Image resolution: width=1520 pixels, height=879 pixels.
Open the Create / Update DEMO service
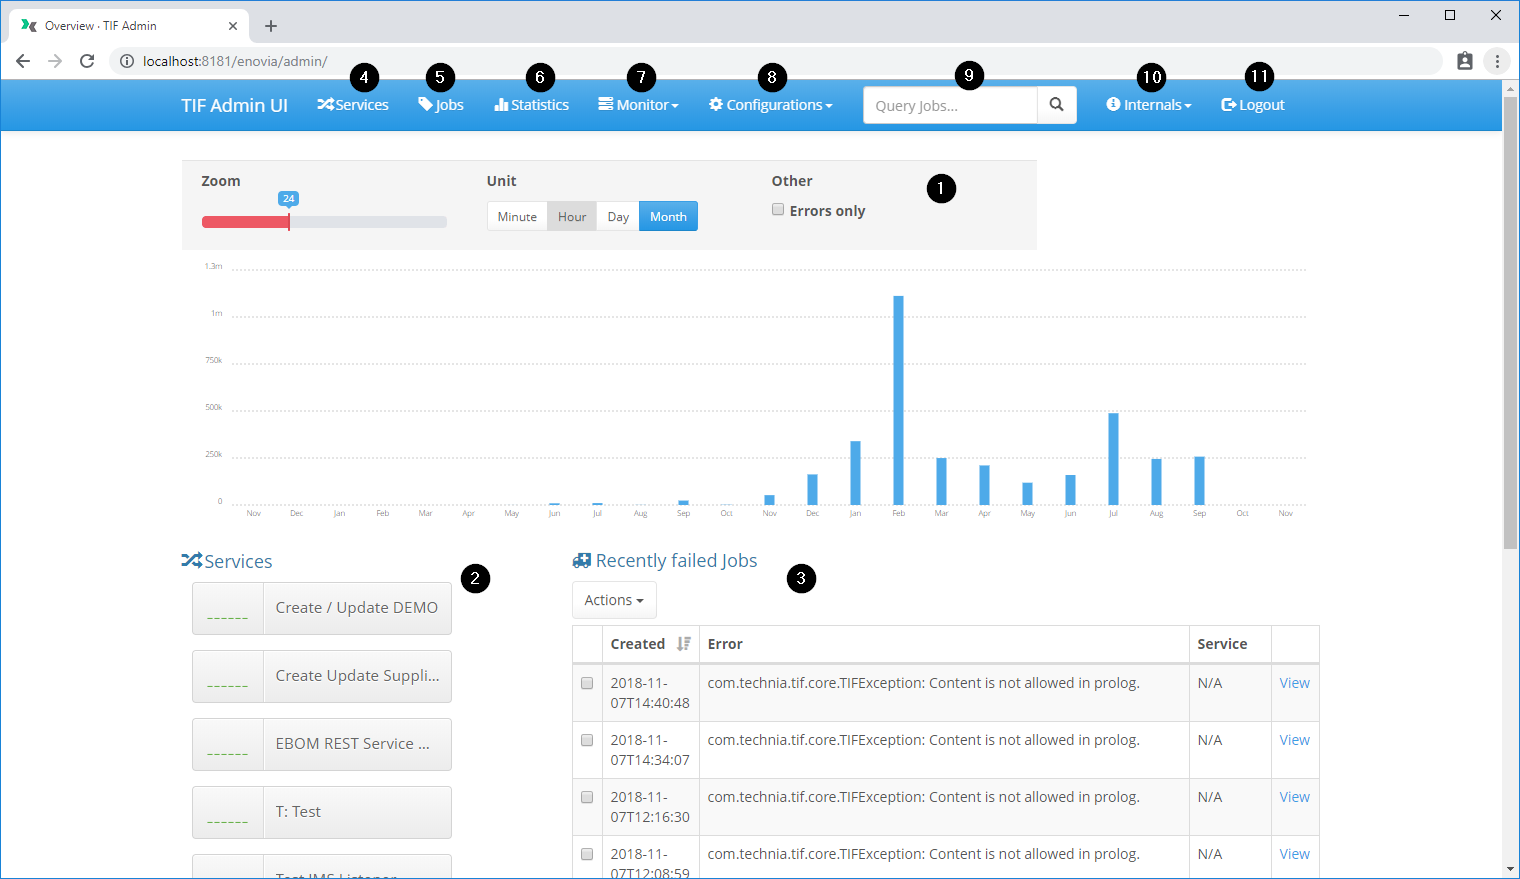(322, 608)
